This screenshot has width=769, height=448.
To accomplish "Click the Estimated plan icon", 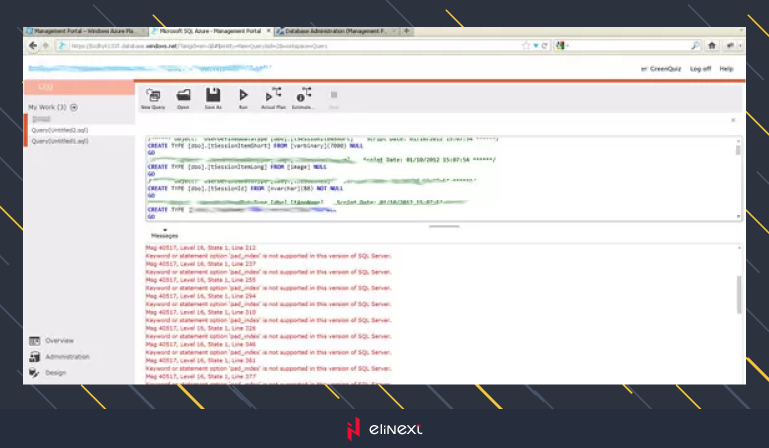I will [303, 97].
